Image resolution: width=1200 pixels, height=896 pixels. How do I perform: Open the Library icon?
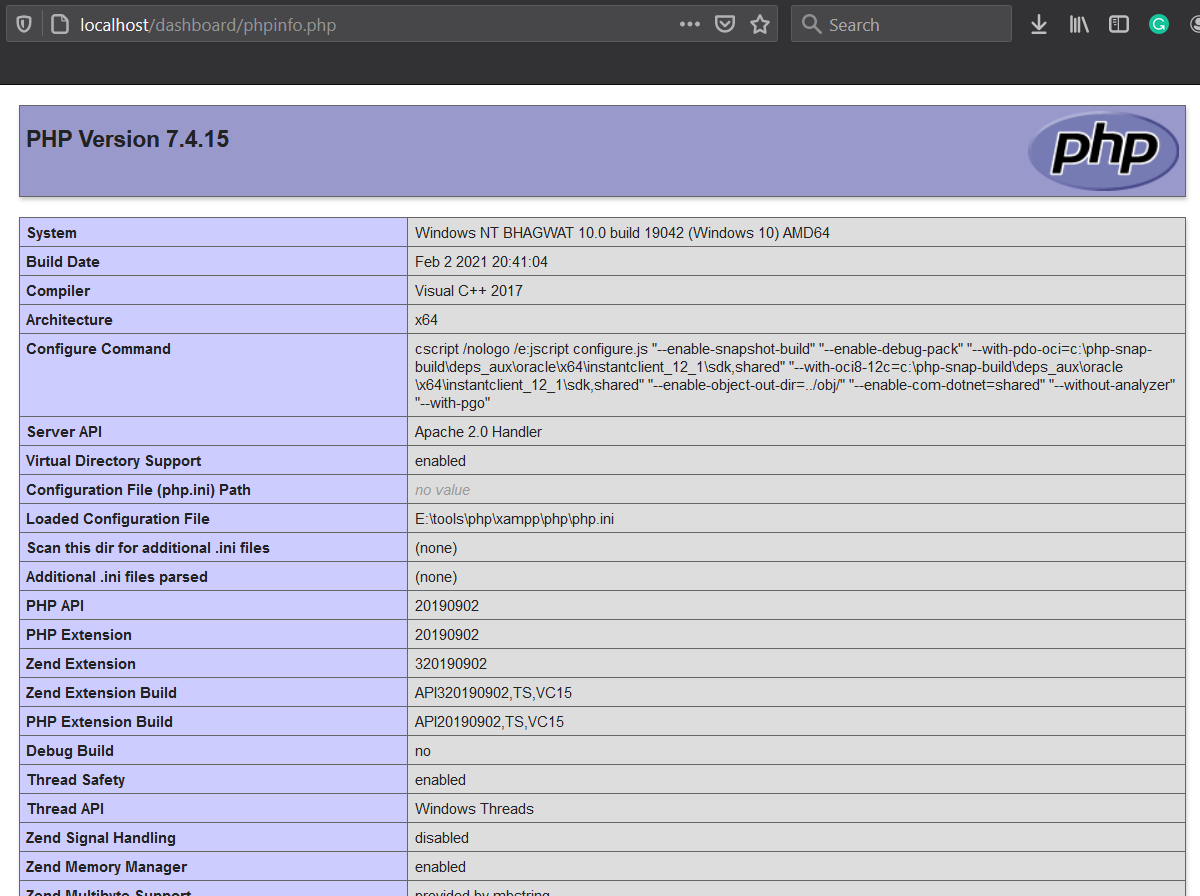point(1079,24)
